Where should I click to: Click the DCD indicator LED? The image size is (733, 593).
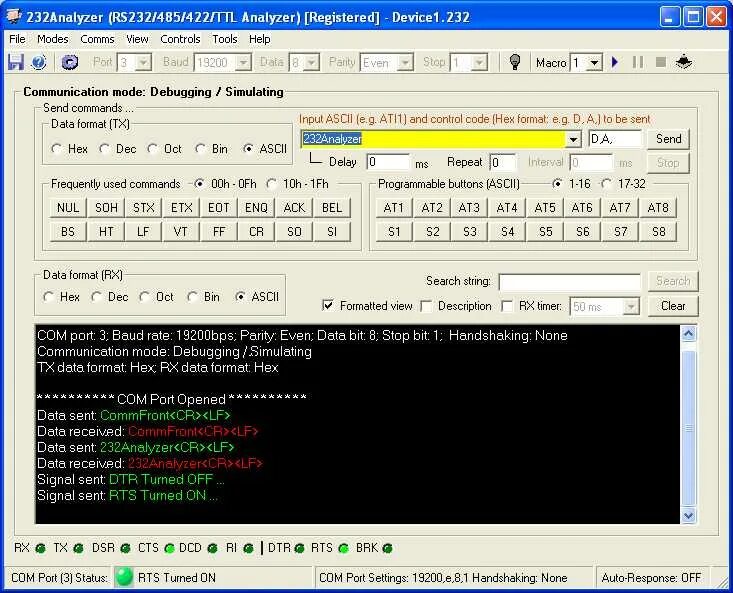(x=212, y=548)
